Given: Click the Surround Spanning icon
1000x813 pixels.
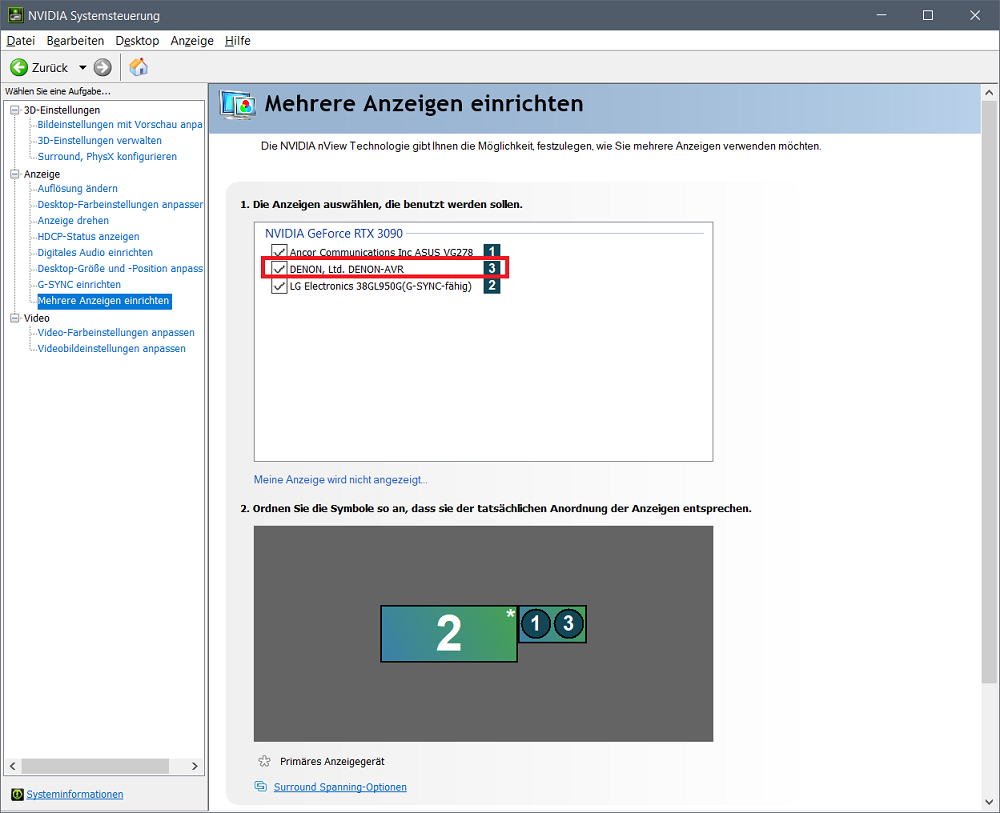Looking at the screenshot, I should [x=260, y=786].
